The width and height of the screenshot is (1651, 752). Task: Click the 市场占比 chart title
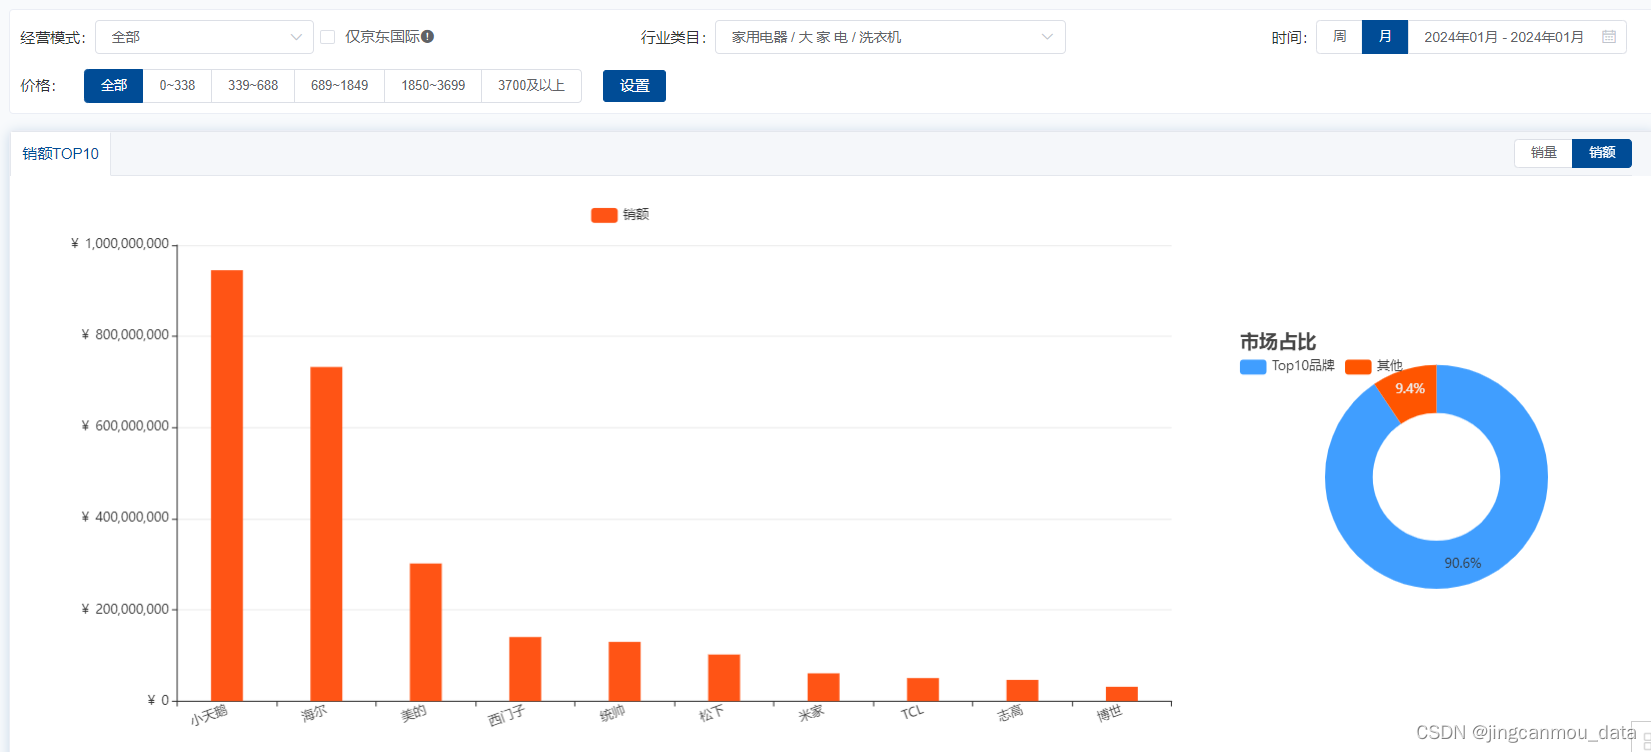[1278, 342]
